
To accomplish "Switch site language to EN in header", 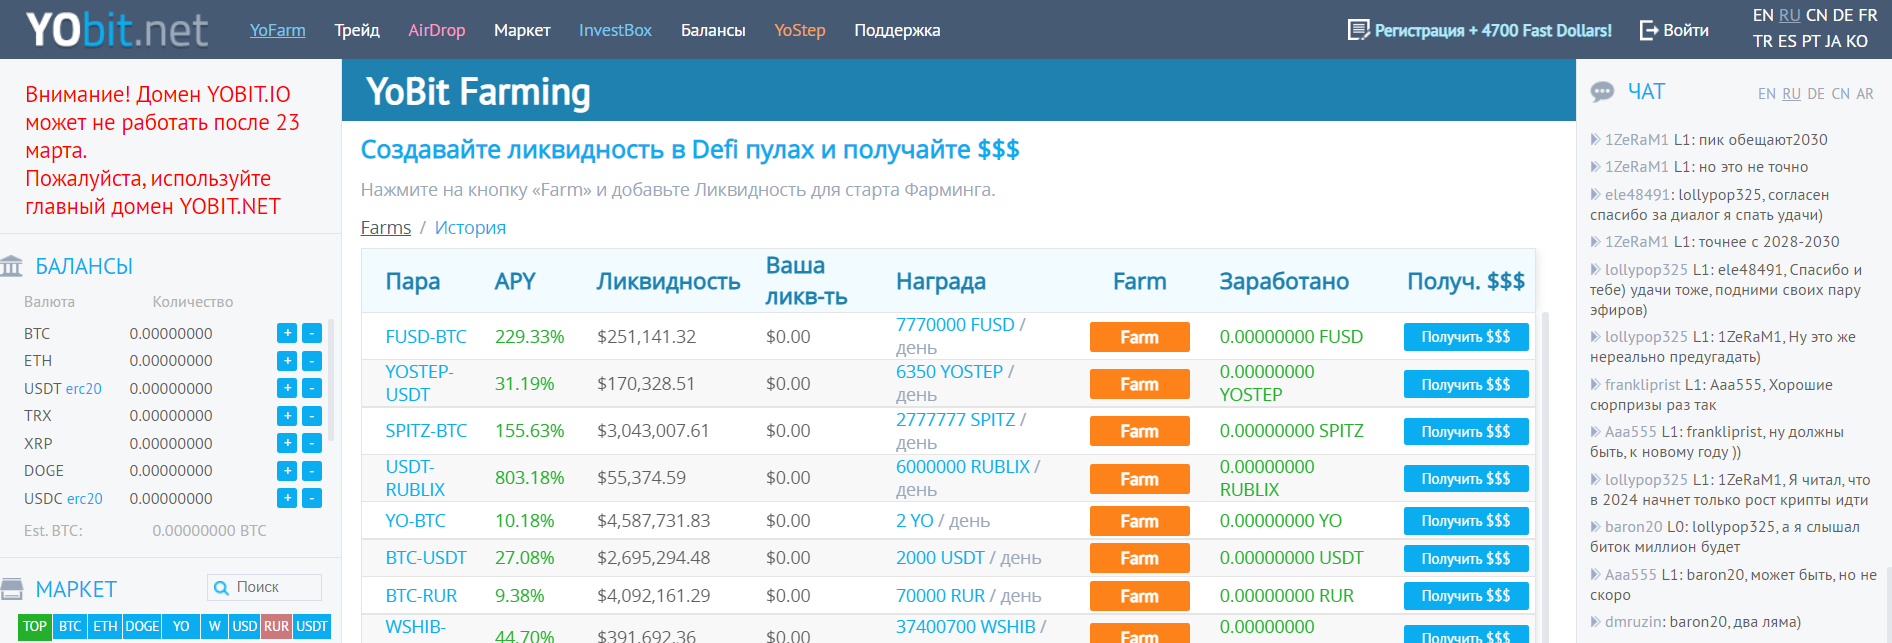I will (x=1763, y=15).
